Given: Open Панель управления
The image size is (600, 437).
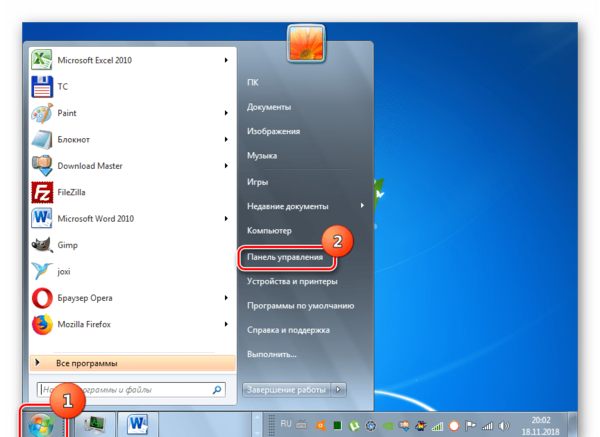Looking at the screenshot, I should point(285,257).
